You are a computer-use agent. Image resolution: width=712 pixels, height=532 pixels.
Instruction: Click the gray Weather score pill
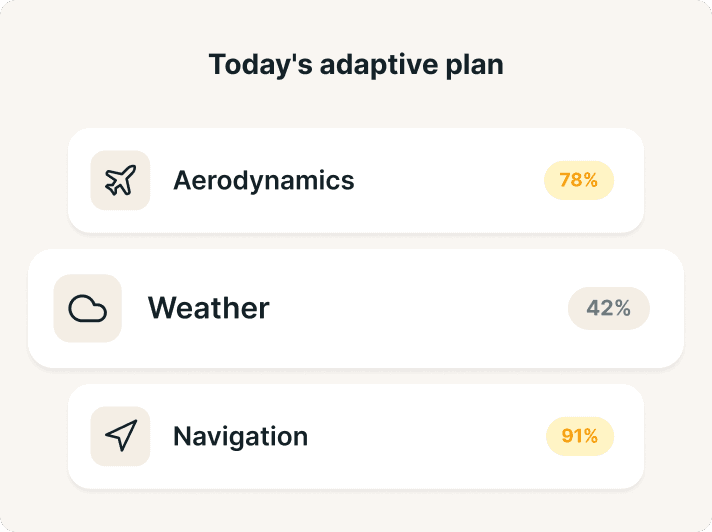[608, 308]
